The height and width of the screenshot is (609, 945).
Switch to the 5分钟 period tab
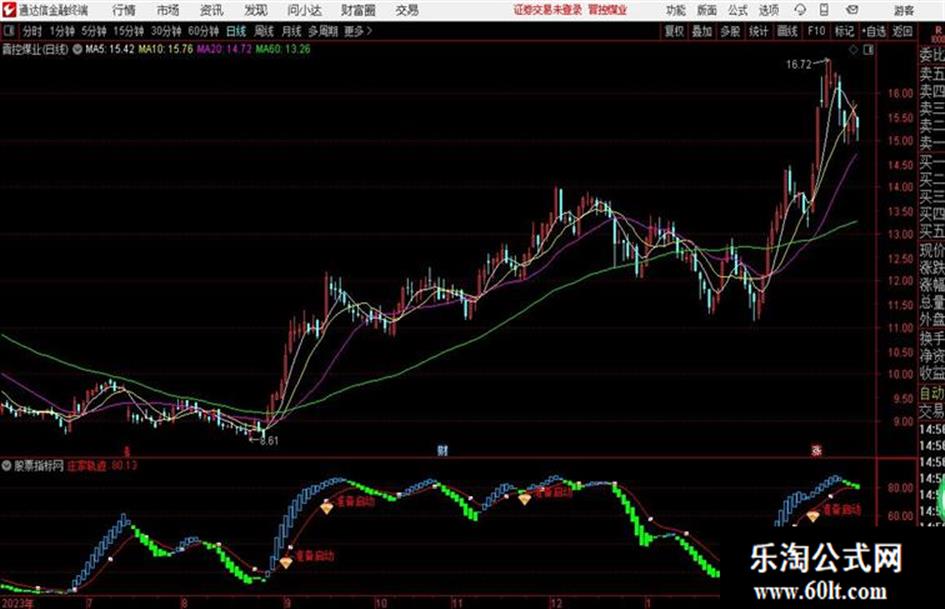click(x=94, y=31)
